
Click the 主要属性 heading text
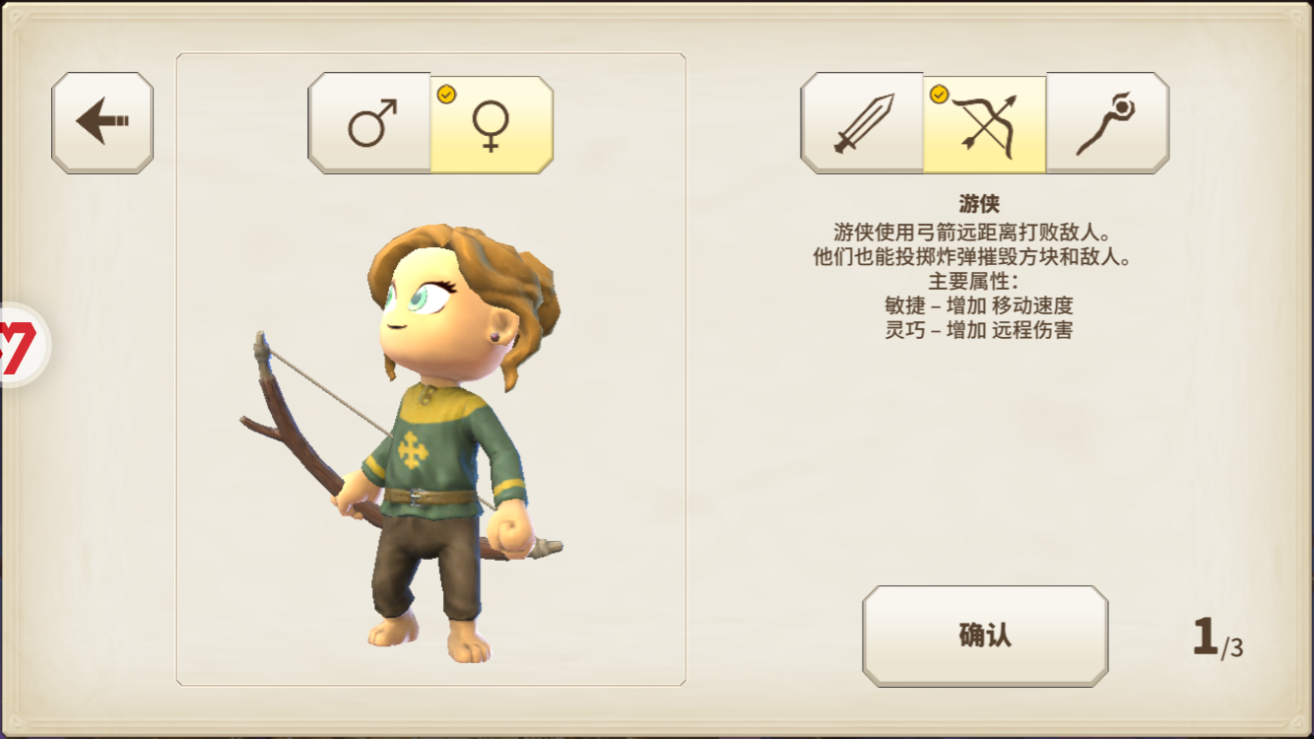coord(973,281)
